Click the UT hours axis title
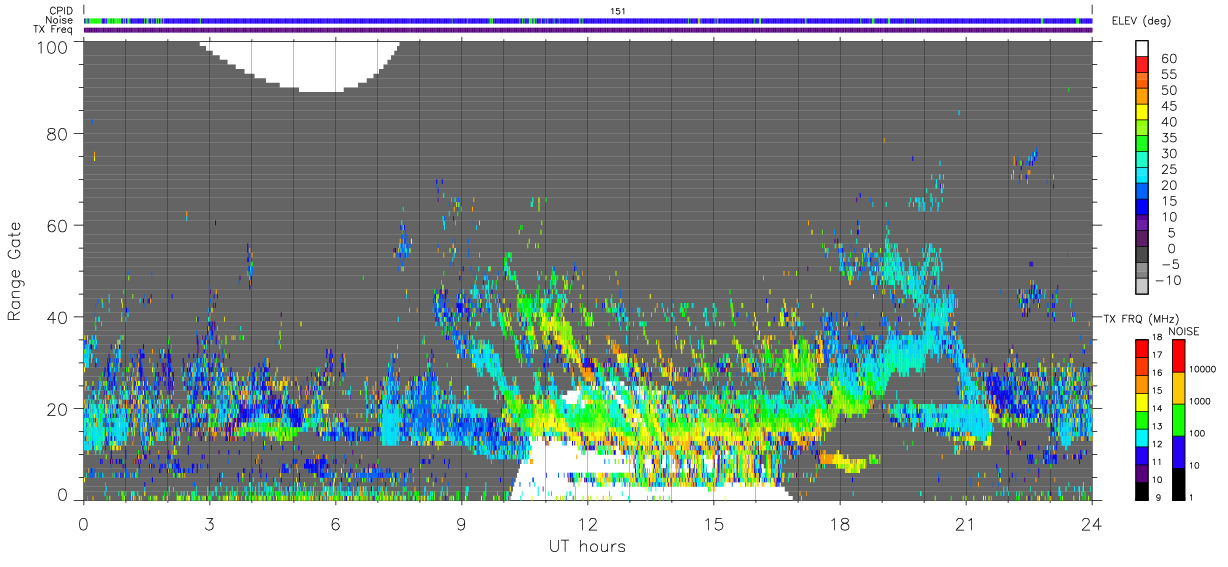Image resolution: width=1228 pixels, height=567 pixels. (587, 546)
